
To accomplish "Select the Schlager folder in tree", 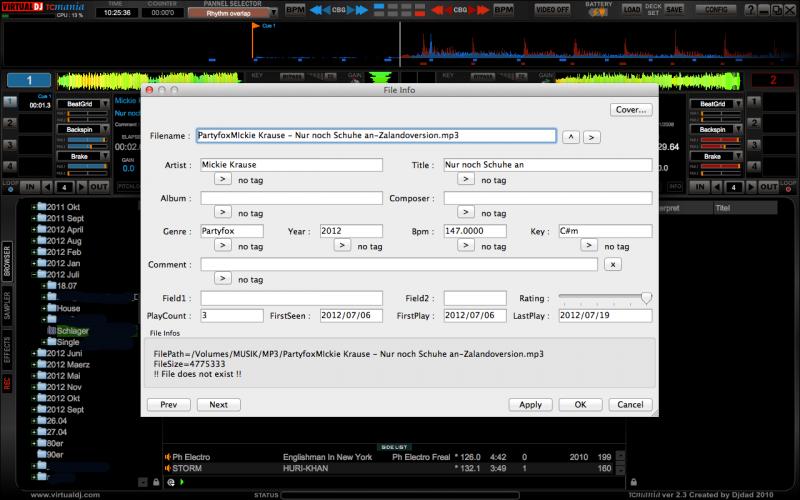I will click(x=72, y=331).
